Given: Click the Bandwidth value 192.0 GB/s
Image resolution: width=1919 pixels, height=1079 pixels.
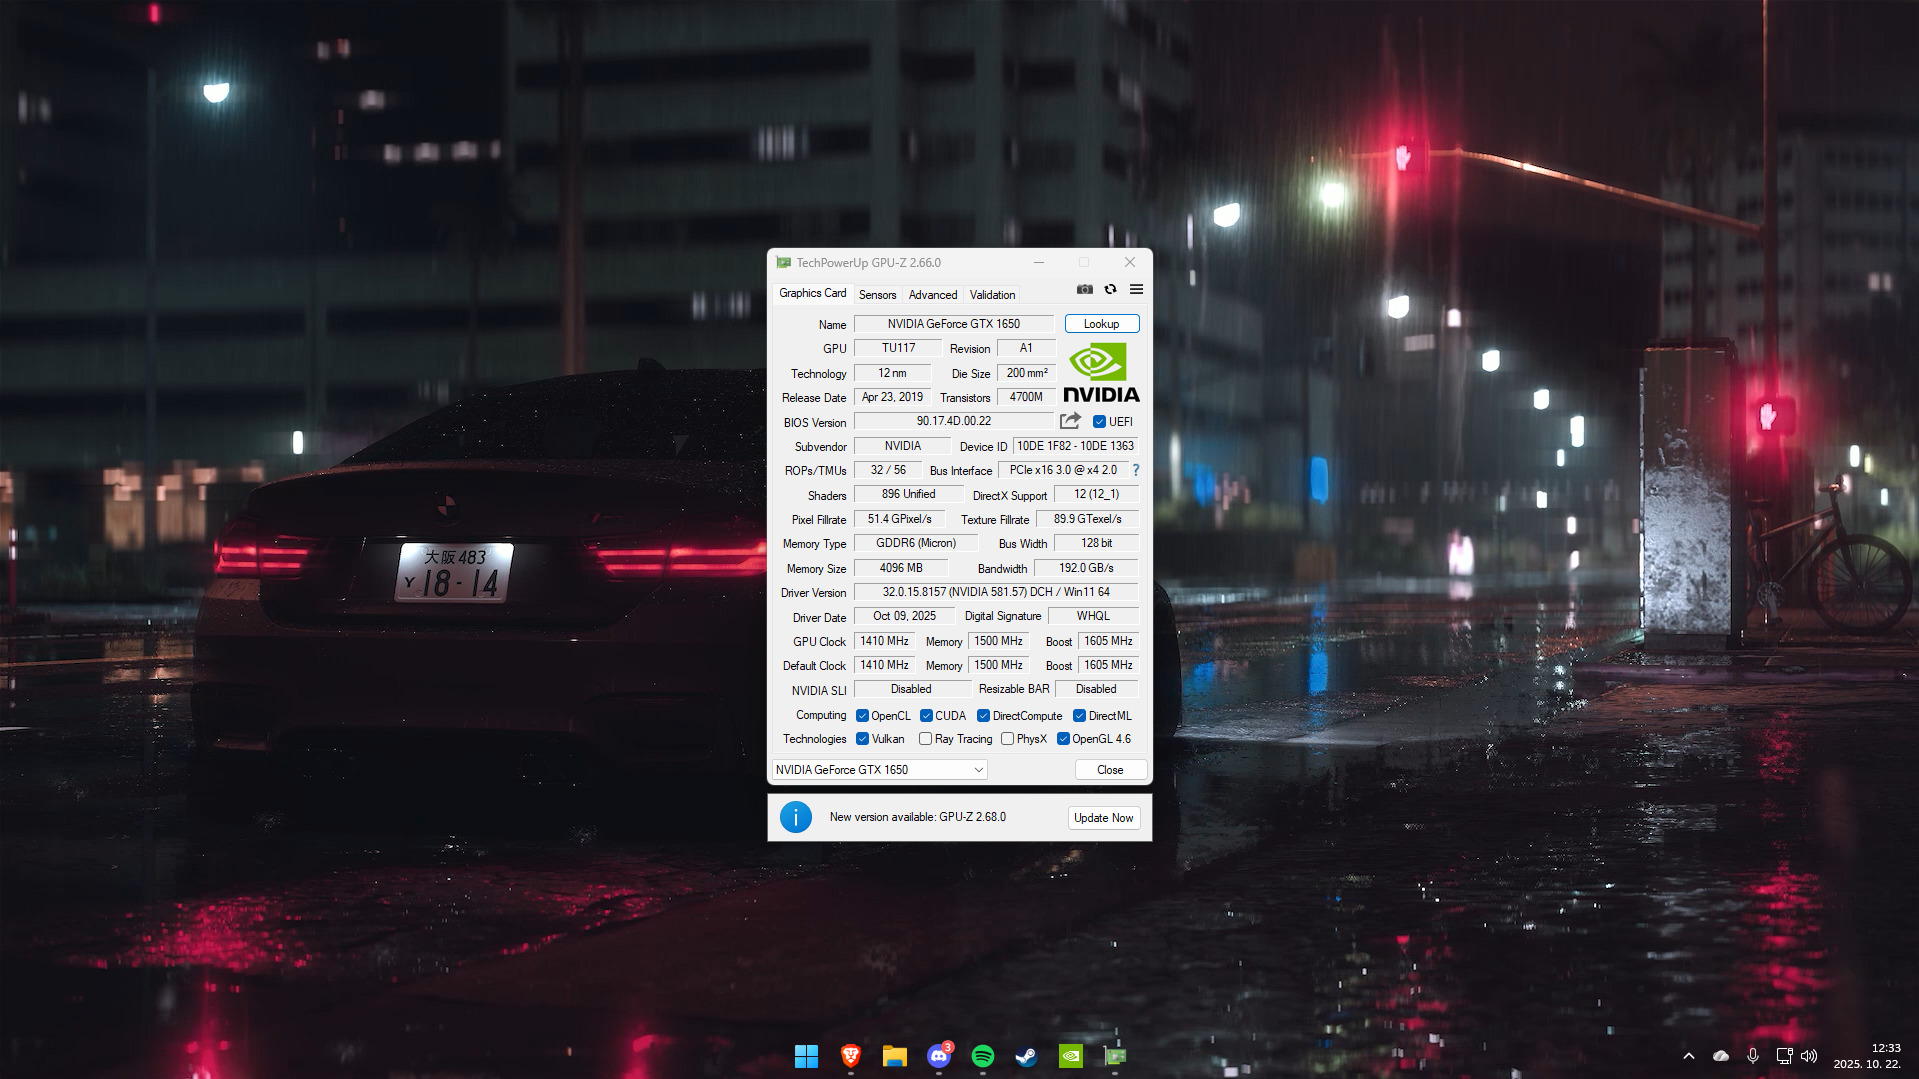Looking at the screenshot, I should [x=1086, y=568].
